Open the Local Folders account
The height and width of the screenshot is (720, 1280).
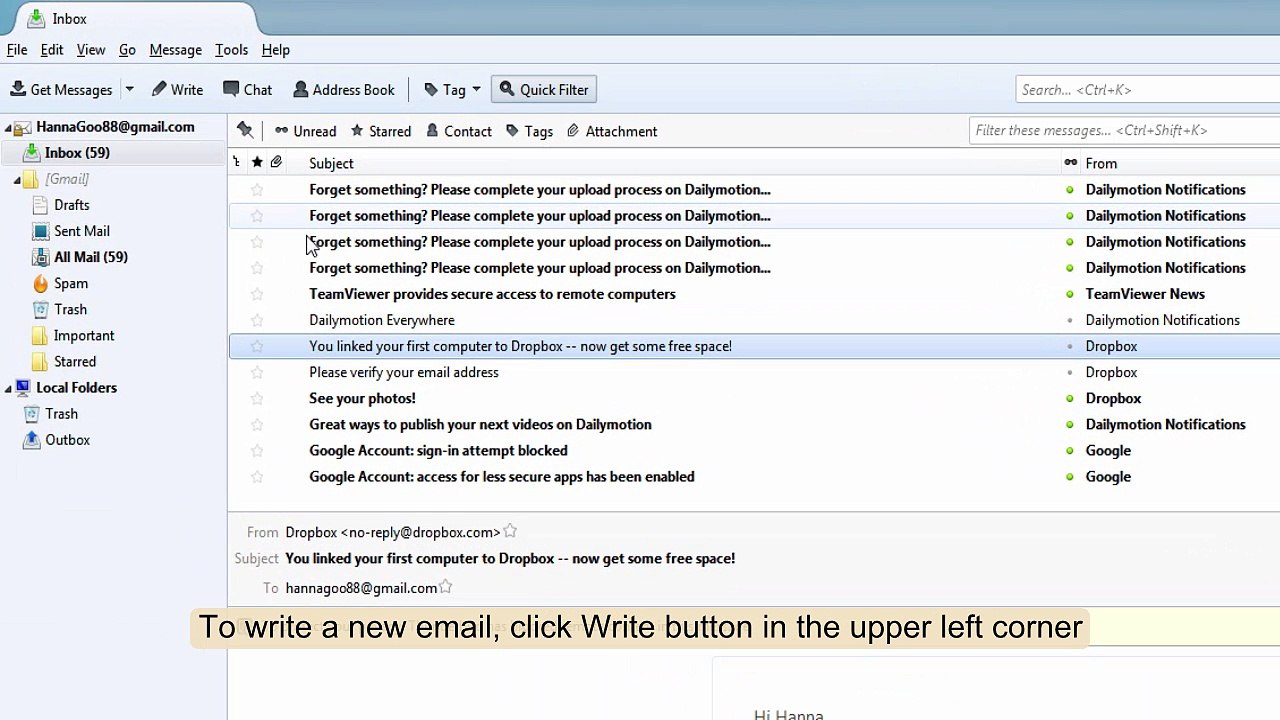76,387
